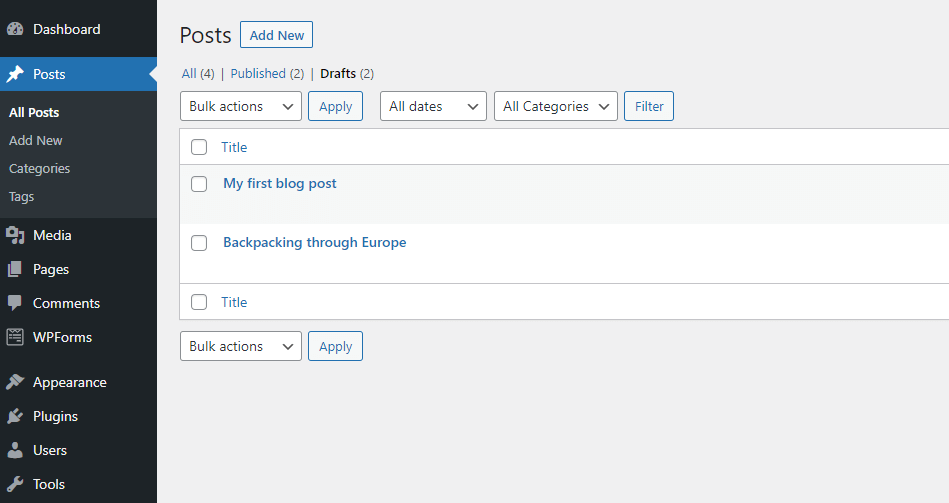Open the top Bulk actions dropdown
This screenshot has width=949, height=503.
[x=240, y=107]
